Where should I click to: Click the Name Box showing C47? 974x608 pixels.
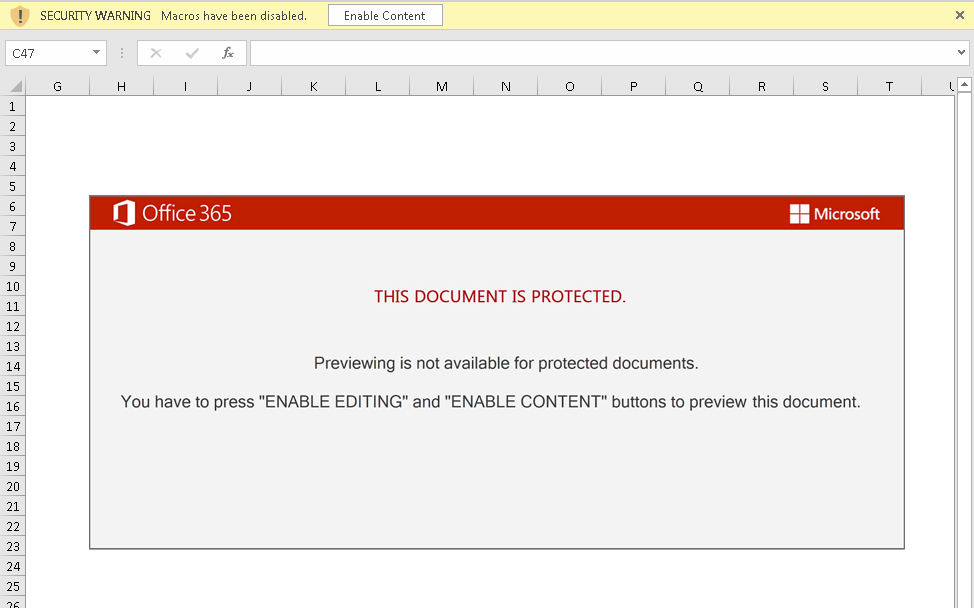coord(48,53)
